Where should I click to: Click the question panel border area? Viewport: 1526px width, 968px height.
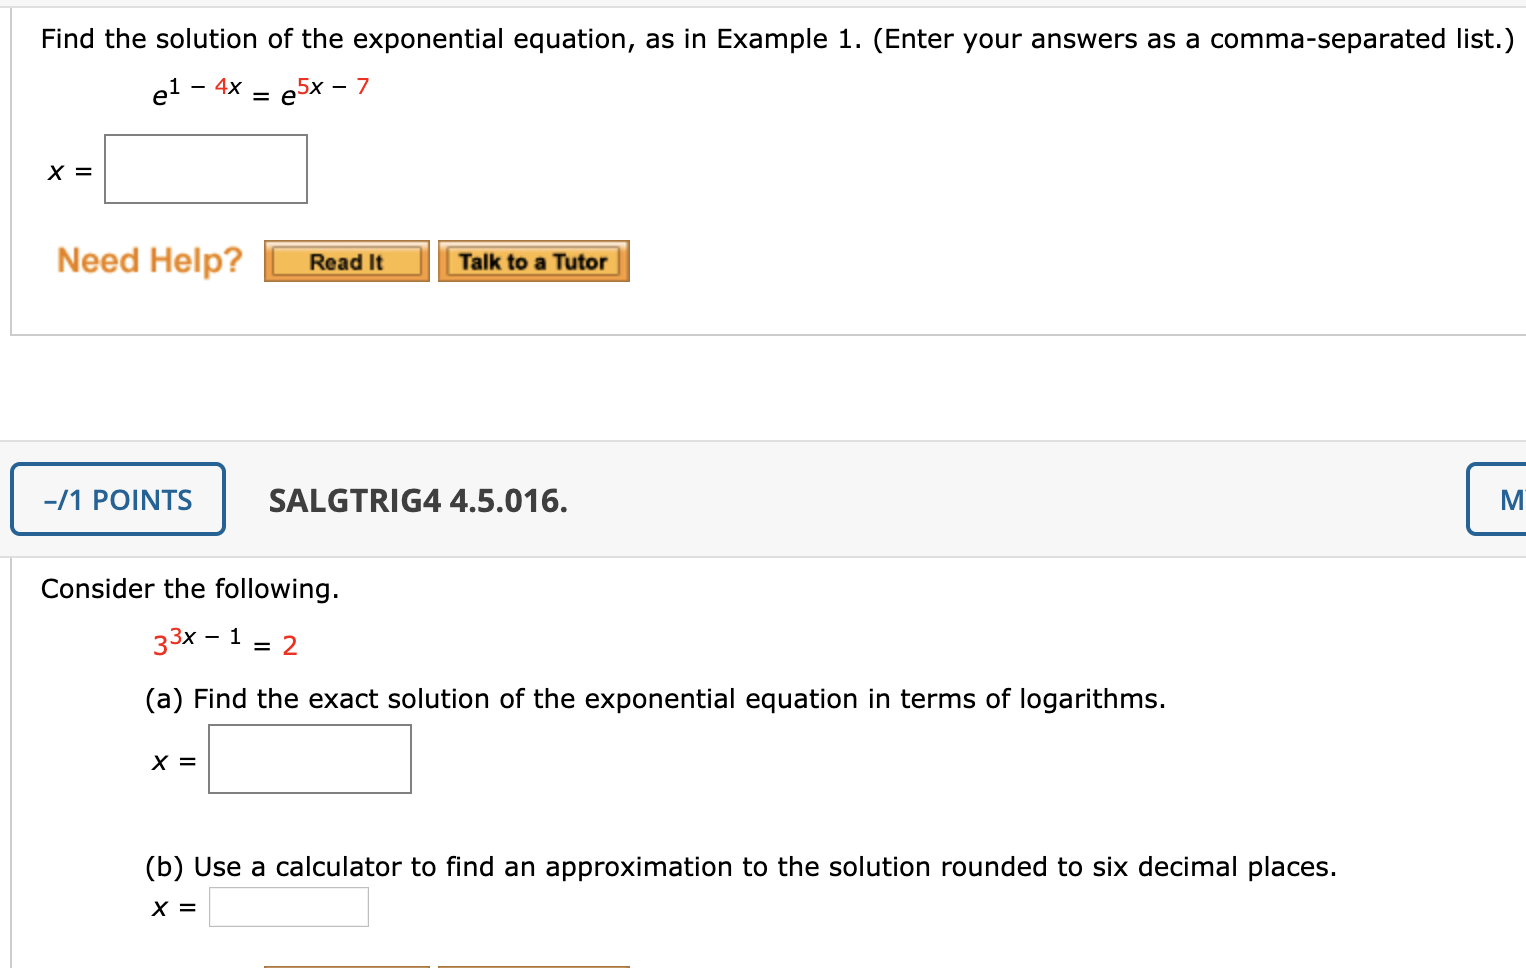click(x=12, y=168)
